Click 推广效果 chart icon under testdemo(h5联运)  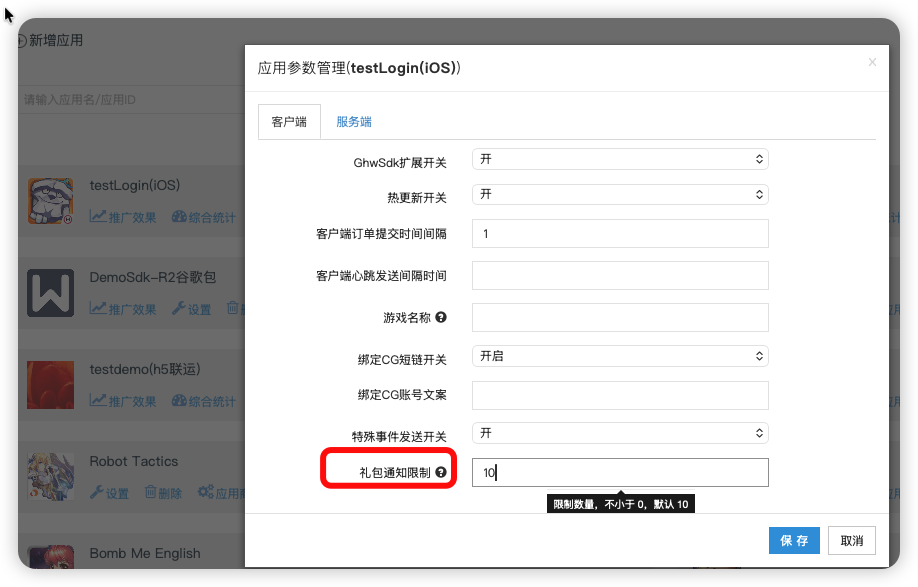tap(98, 400)
